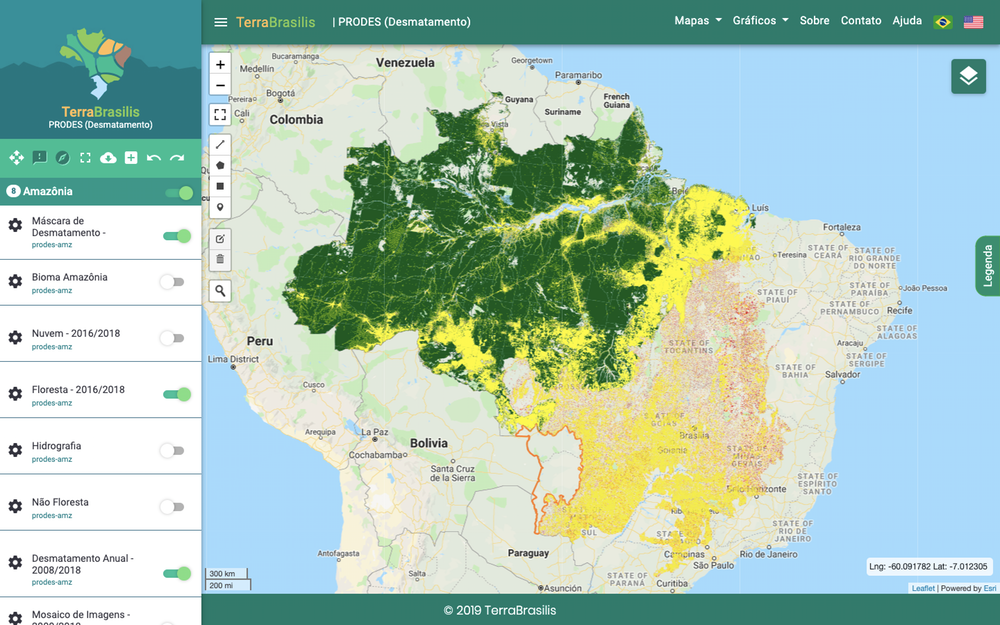Open the base map layers switcher
1000x625 pixels.
pos(968,76)
